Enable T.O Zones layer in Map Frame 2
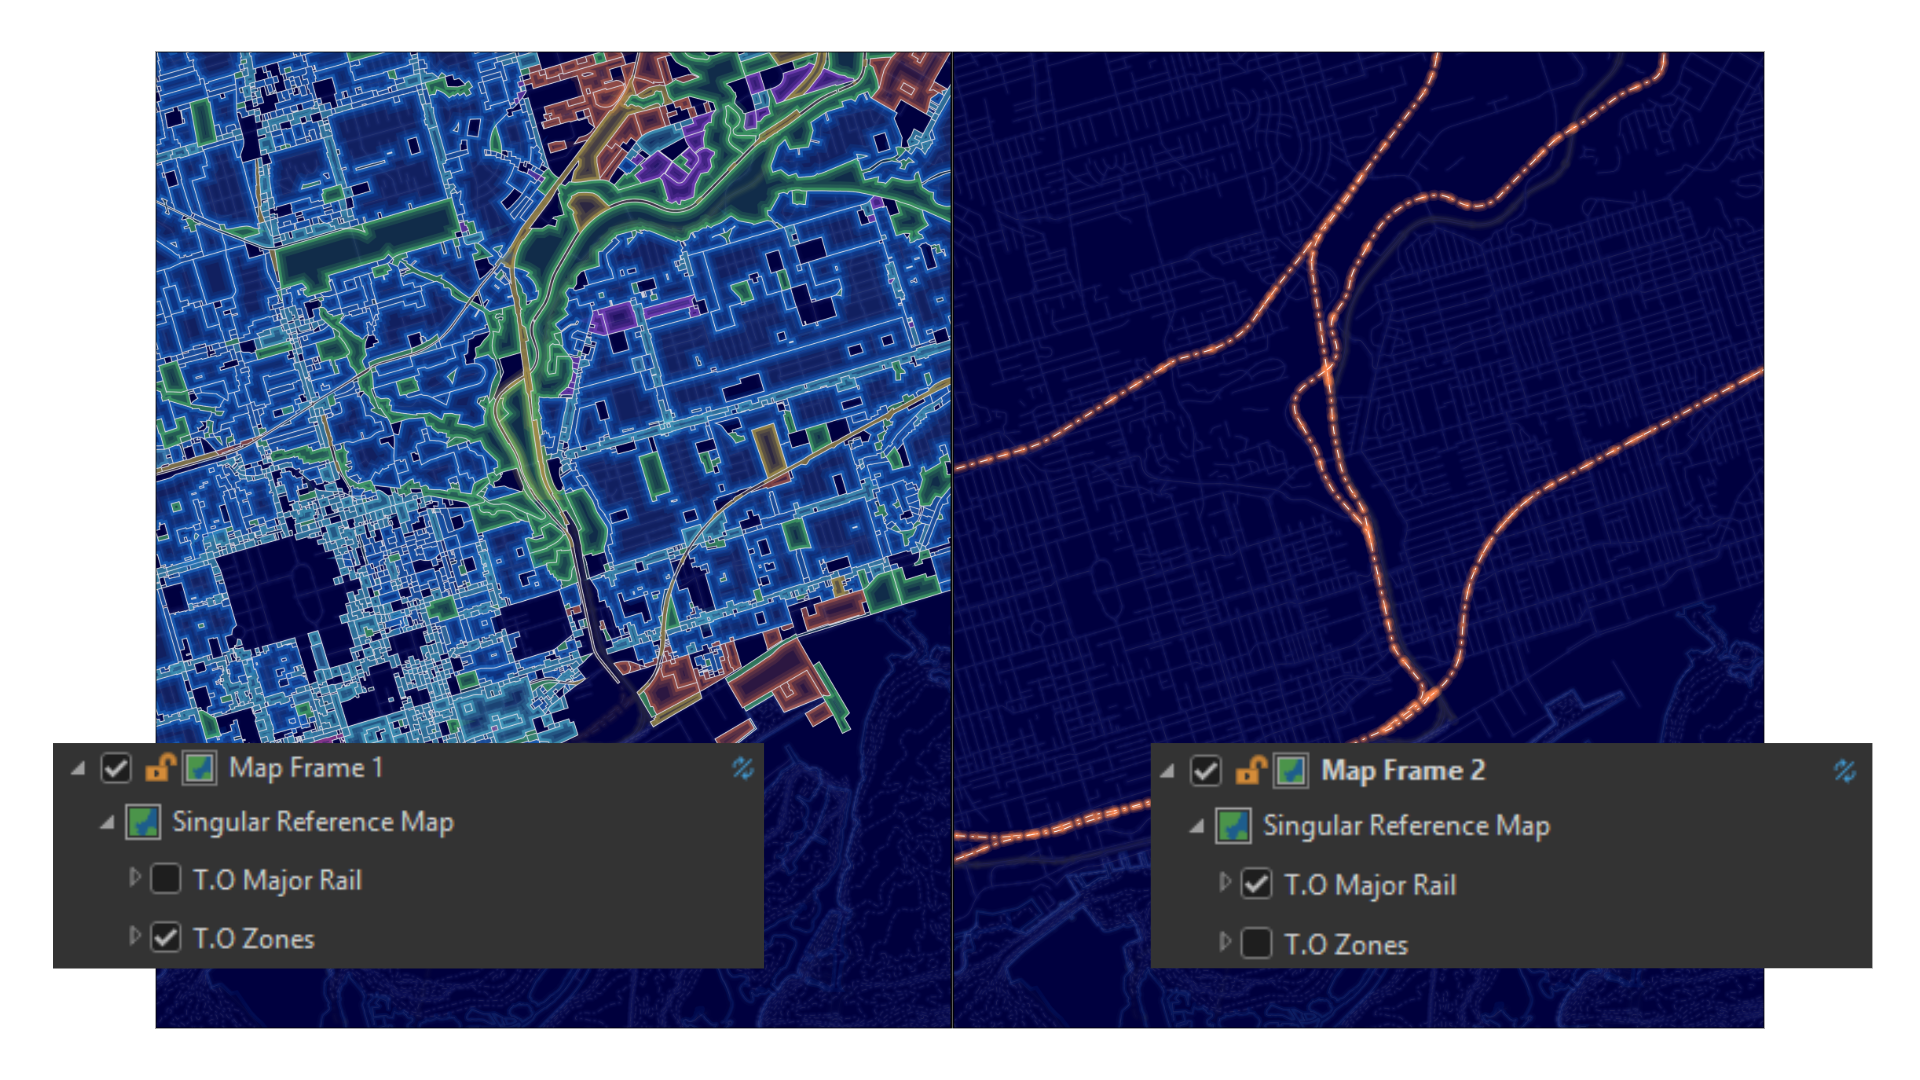The width and height of the screenshot is (1920, 1080). [1256, 943]
